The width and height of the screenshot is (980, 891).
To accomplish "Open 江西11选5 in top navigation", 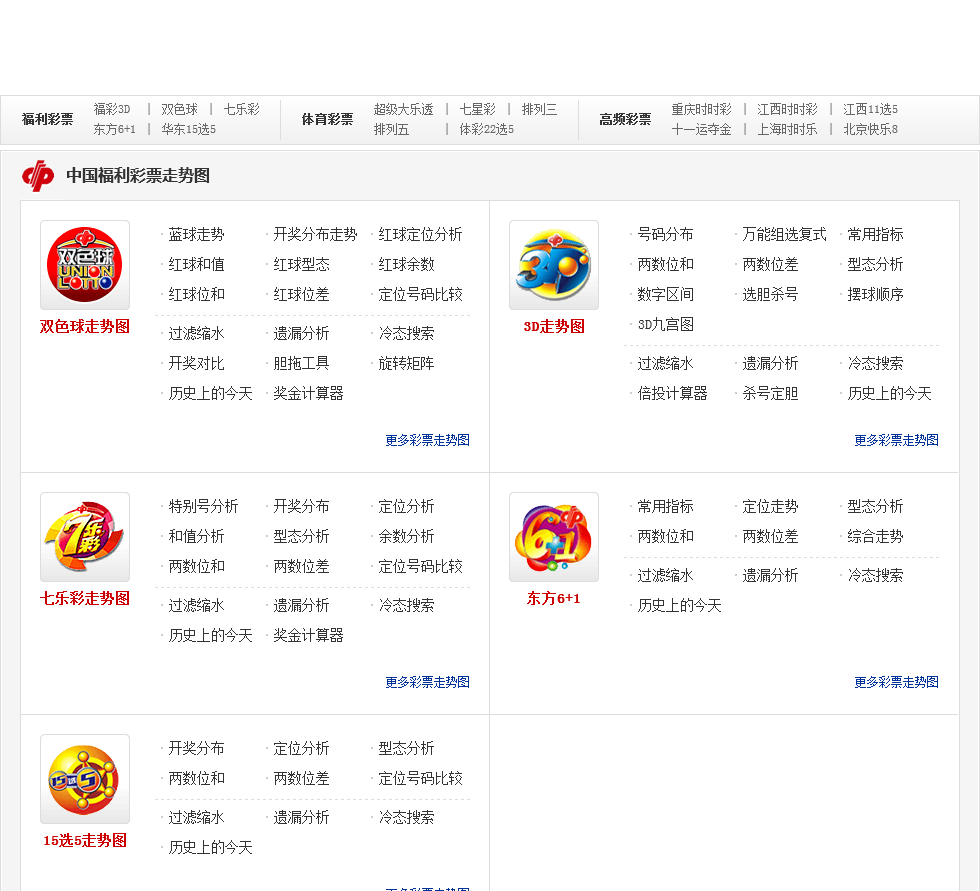I will click(x=870, y=109).
